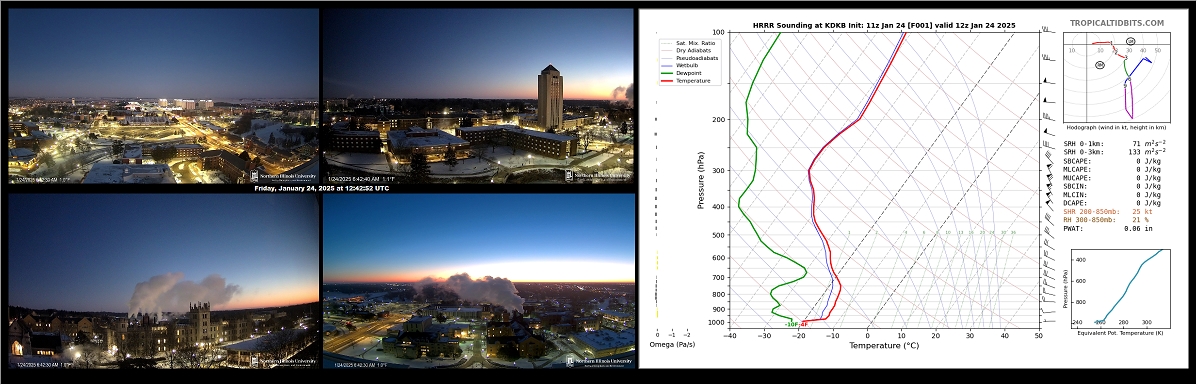1197x385 pixels.
Task: Click the Friday, January 24, 2025 timestamp caption
Action: pyautogui.click(x=321, y=188)
